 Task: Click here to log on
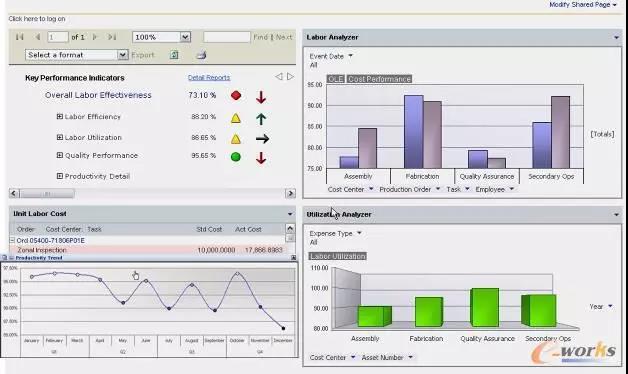pos(37,19)
